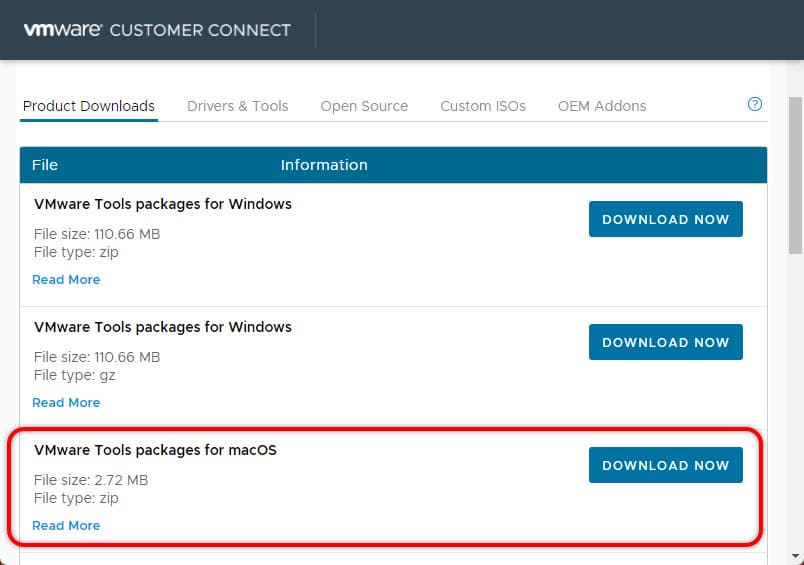The height and width of the screenshot is (565, 804).
Task: Download the macOS VMware Tools package
Action: point(666,465)
